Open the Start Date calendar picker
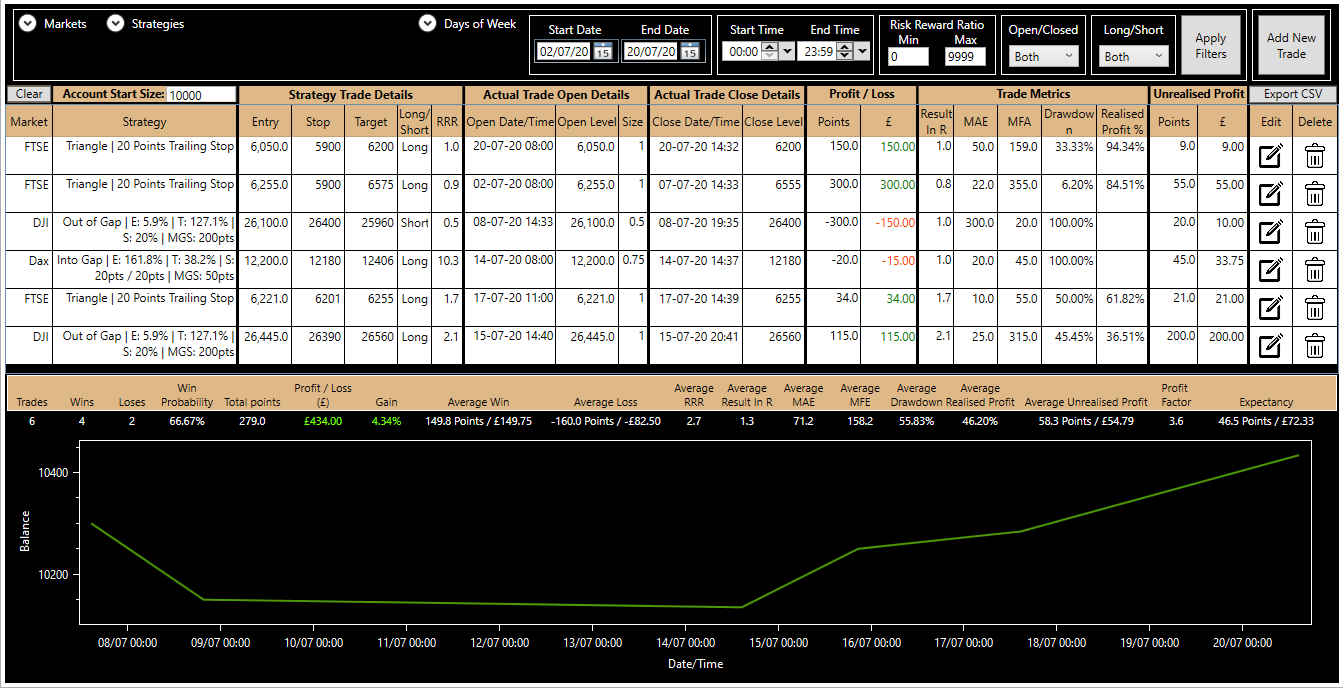 click(603, 52)
